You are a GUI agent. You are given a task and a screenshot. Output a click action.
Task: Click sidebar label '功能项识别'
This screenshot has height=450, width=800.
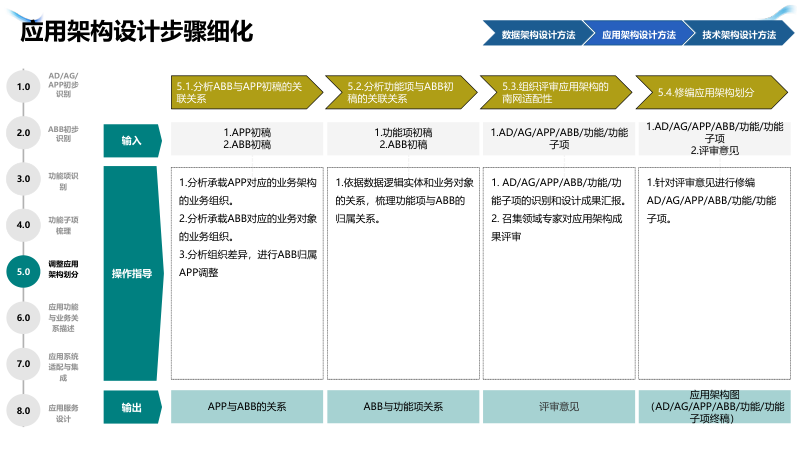point(63,181)
